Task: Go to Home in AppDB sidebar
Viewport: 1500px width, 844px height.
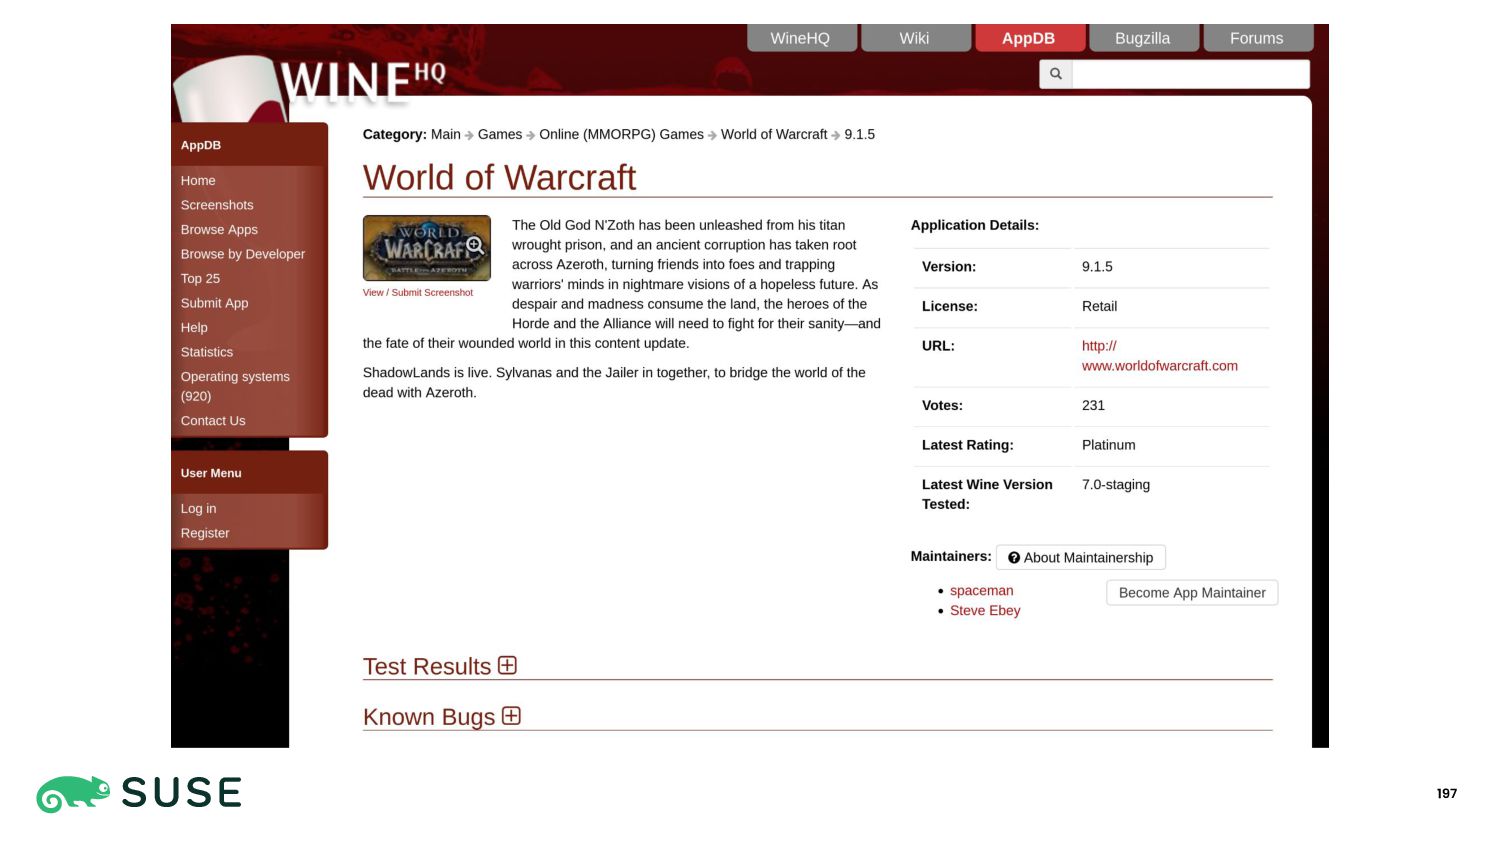Action: 198,181
